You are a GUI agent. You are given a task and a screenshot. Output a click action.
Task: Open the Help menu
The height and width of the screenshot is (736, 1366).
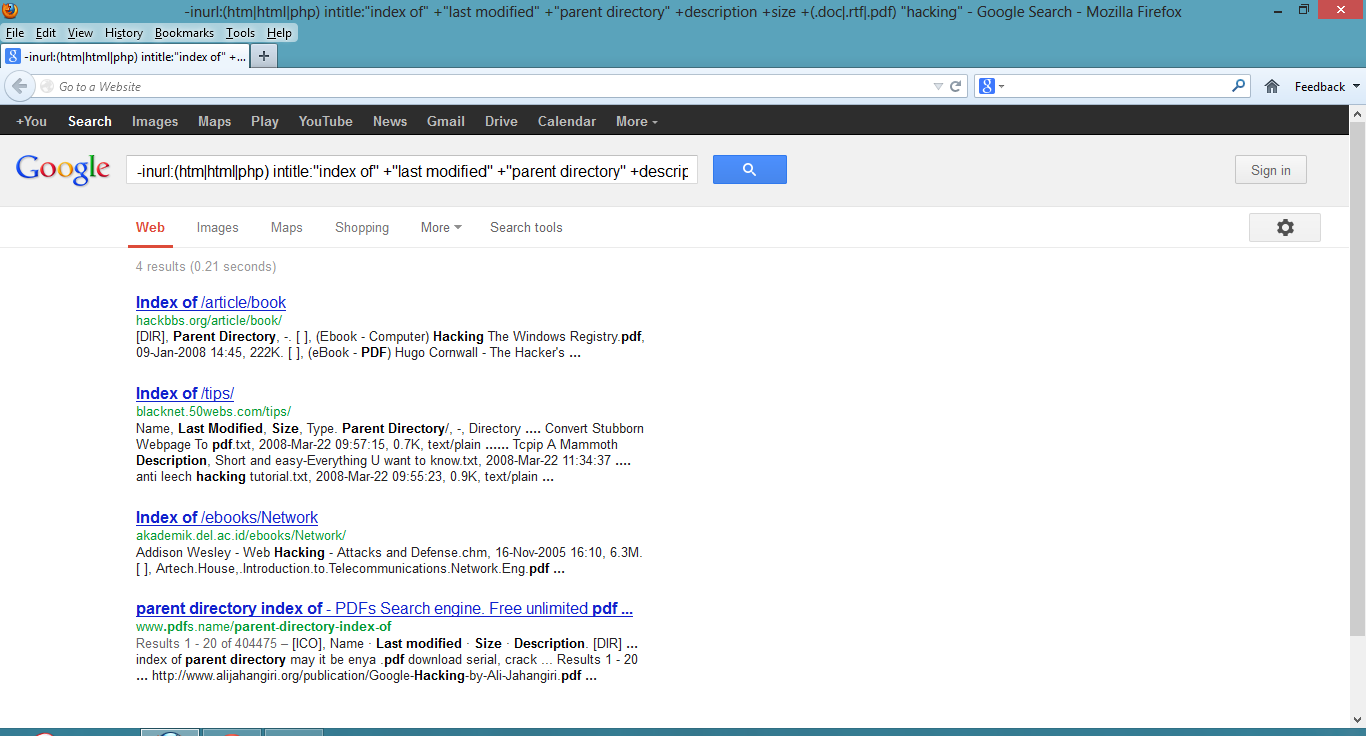pos(279,33)
